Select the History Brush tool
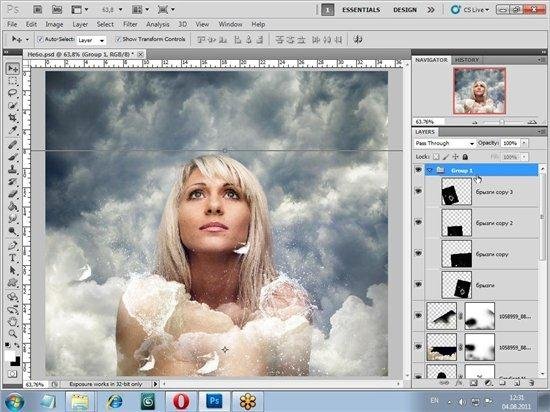Image resolution: width=550 pixels, height=412 pixels. tap(13, 182)
